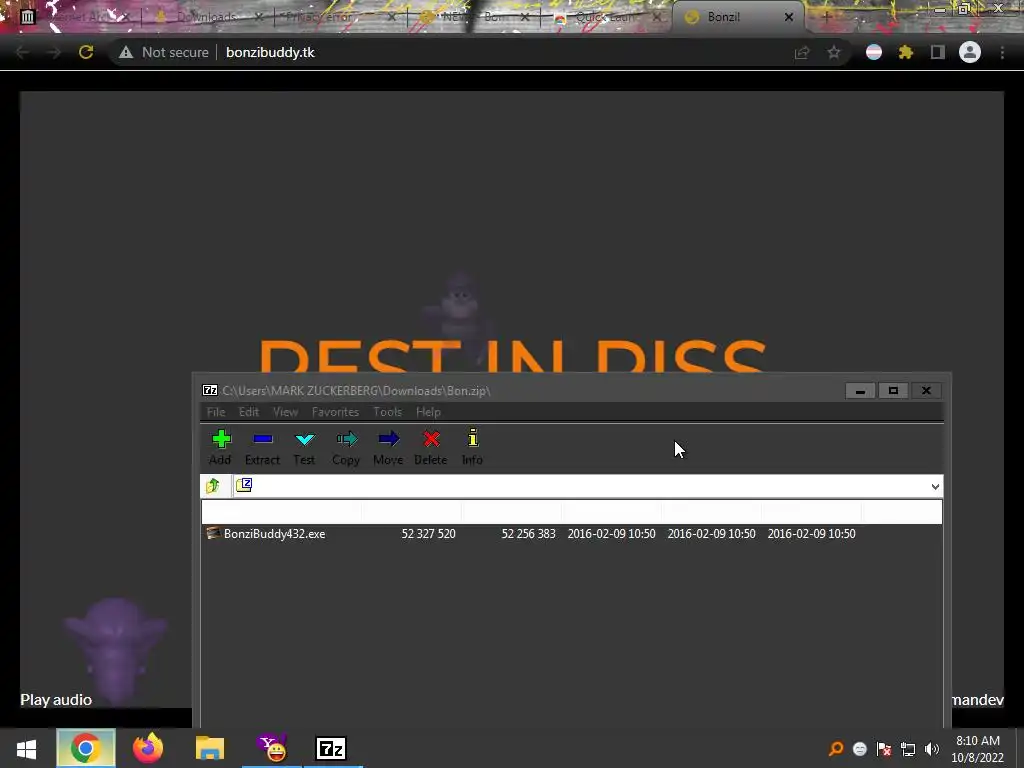Go up one folder level in 7-Zip
The width and height of the screenshot is (1024, 768).
(x=213, y=485)
